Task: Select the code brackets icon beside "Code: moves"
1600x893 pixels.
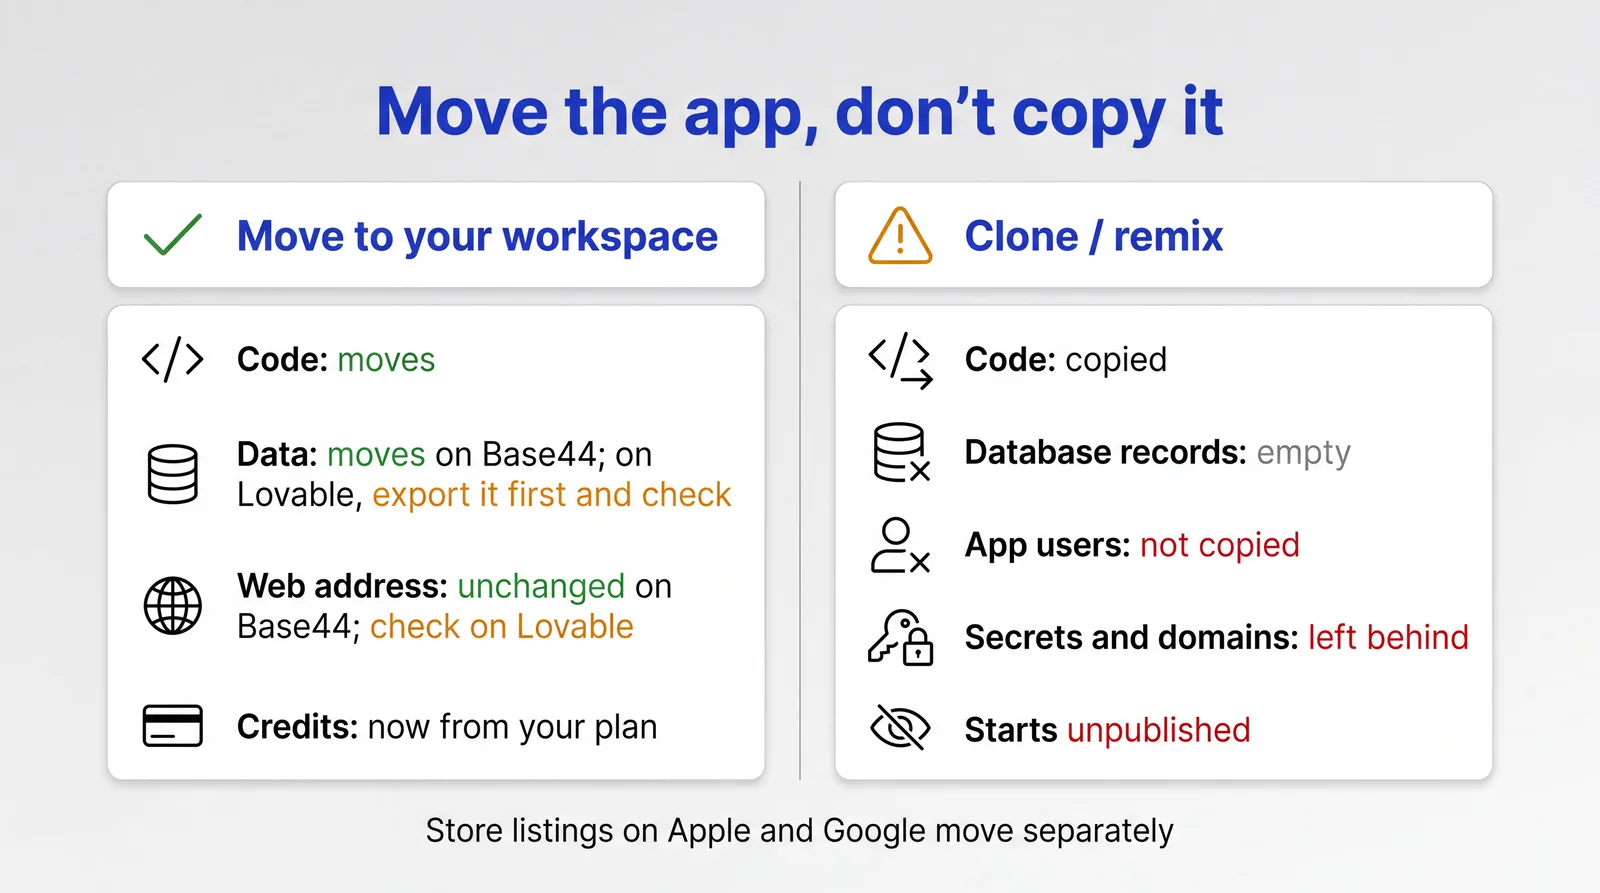Action: 173,359
